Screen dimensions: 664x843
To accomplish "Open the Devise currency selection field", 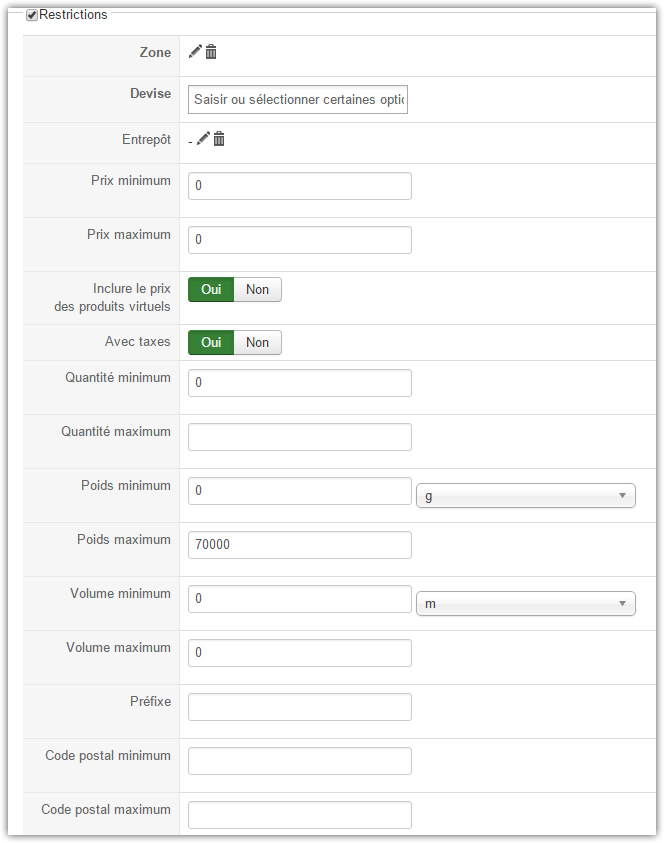I will 298,99.
